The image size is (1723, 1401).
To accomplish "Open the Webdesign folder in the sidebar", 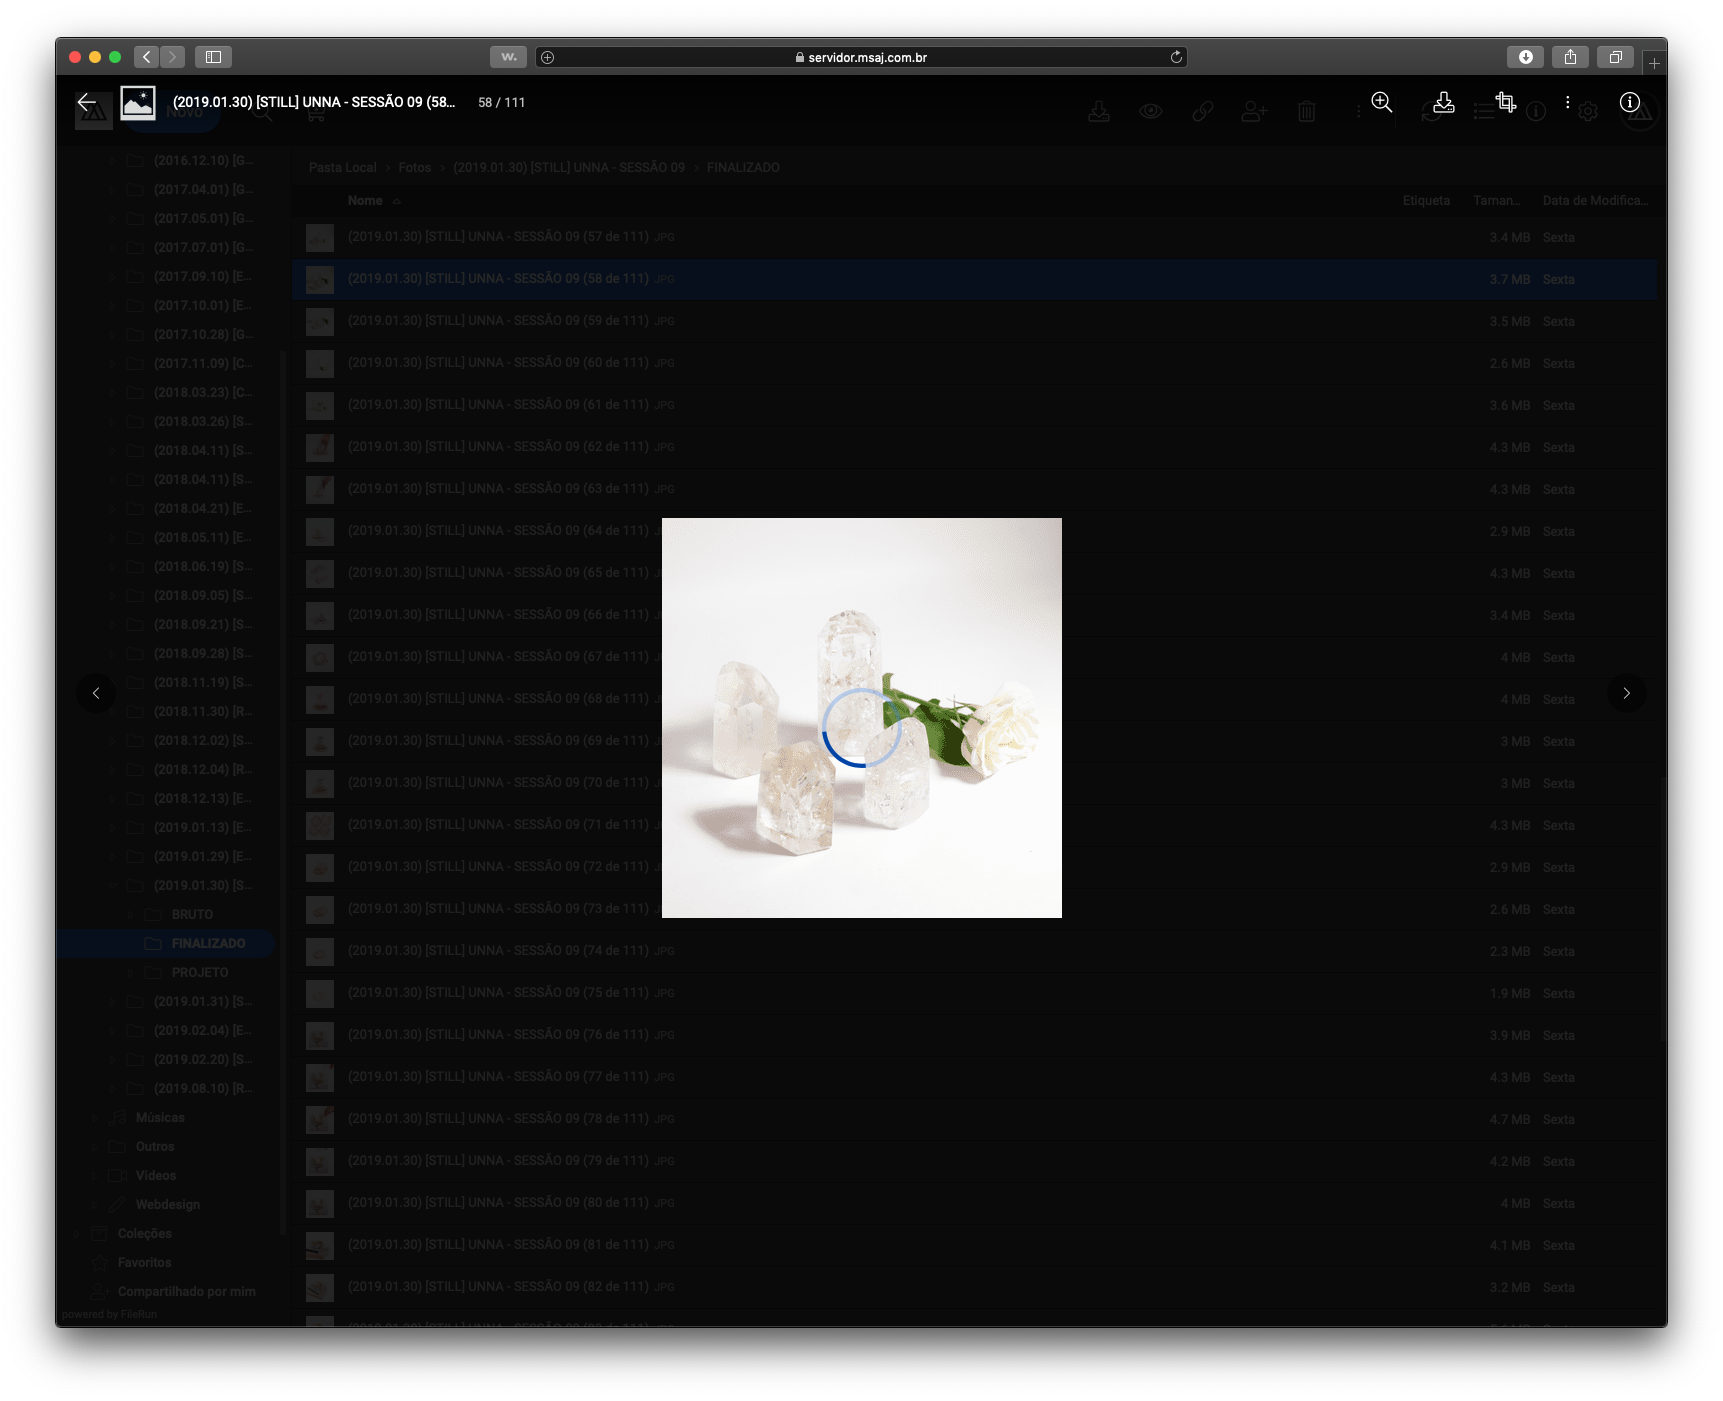I will point(168,1205).
